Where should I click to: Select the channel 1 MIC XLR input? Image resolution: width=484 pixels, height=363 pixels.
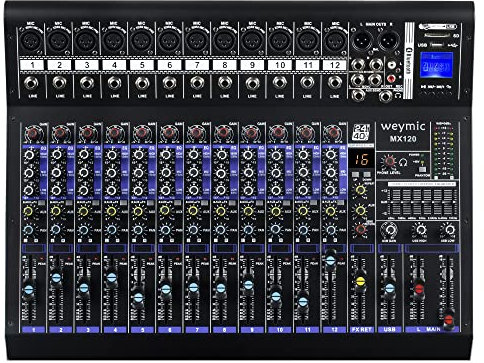click(x=31, y=41)
